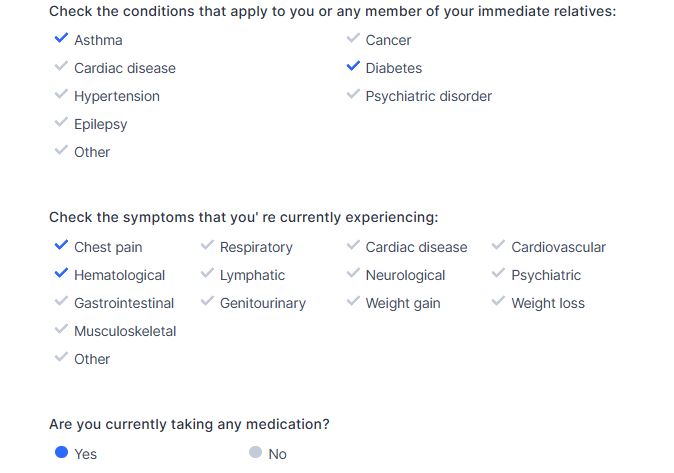The image size is (674, 473).
Task: Check the Lymphatic symptom option
Action: 208,275
